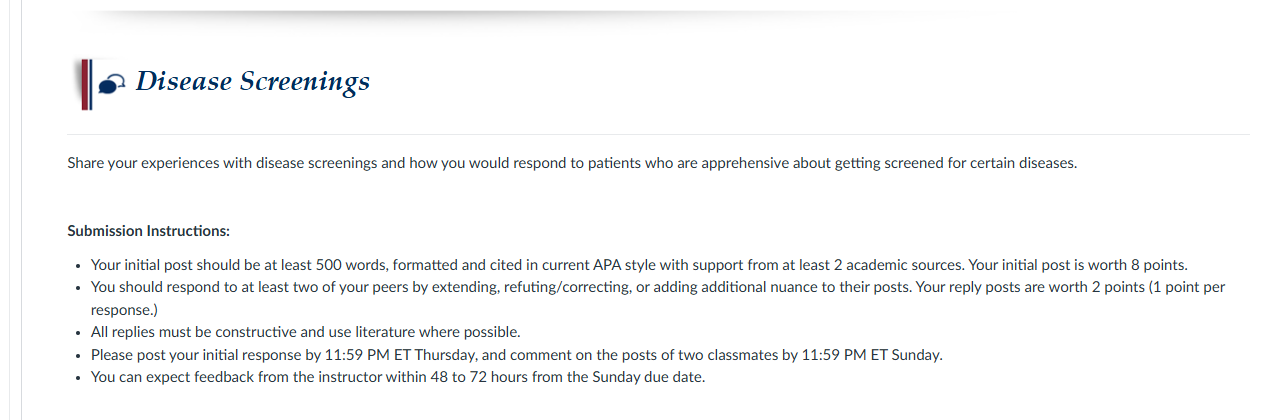Click the discussion speech bubble icon
Screen dimensions: 1280x420
click(113, 85)
